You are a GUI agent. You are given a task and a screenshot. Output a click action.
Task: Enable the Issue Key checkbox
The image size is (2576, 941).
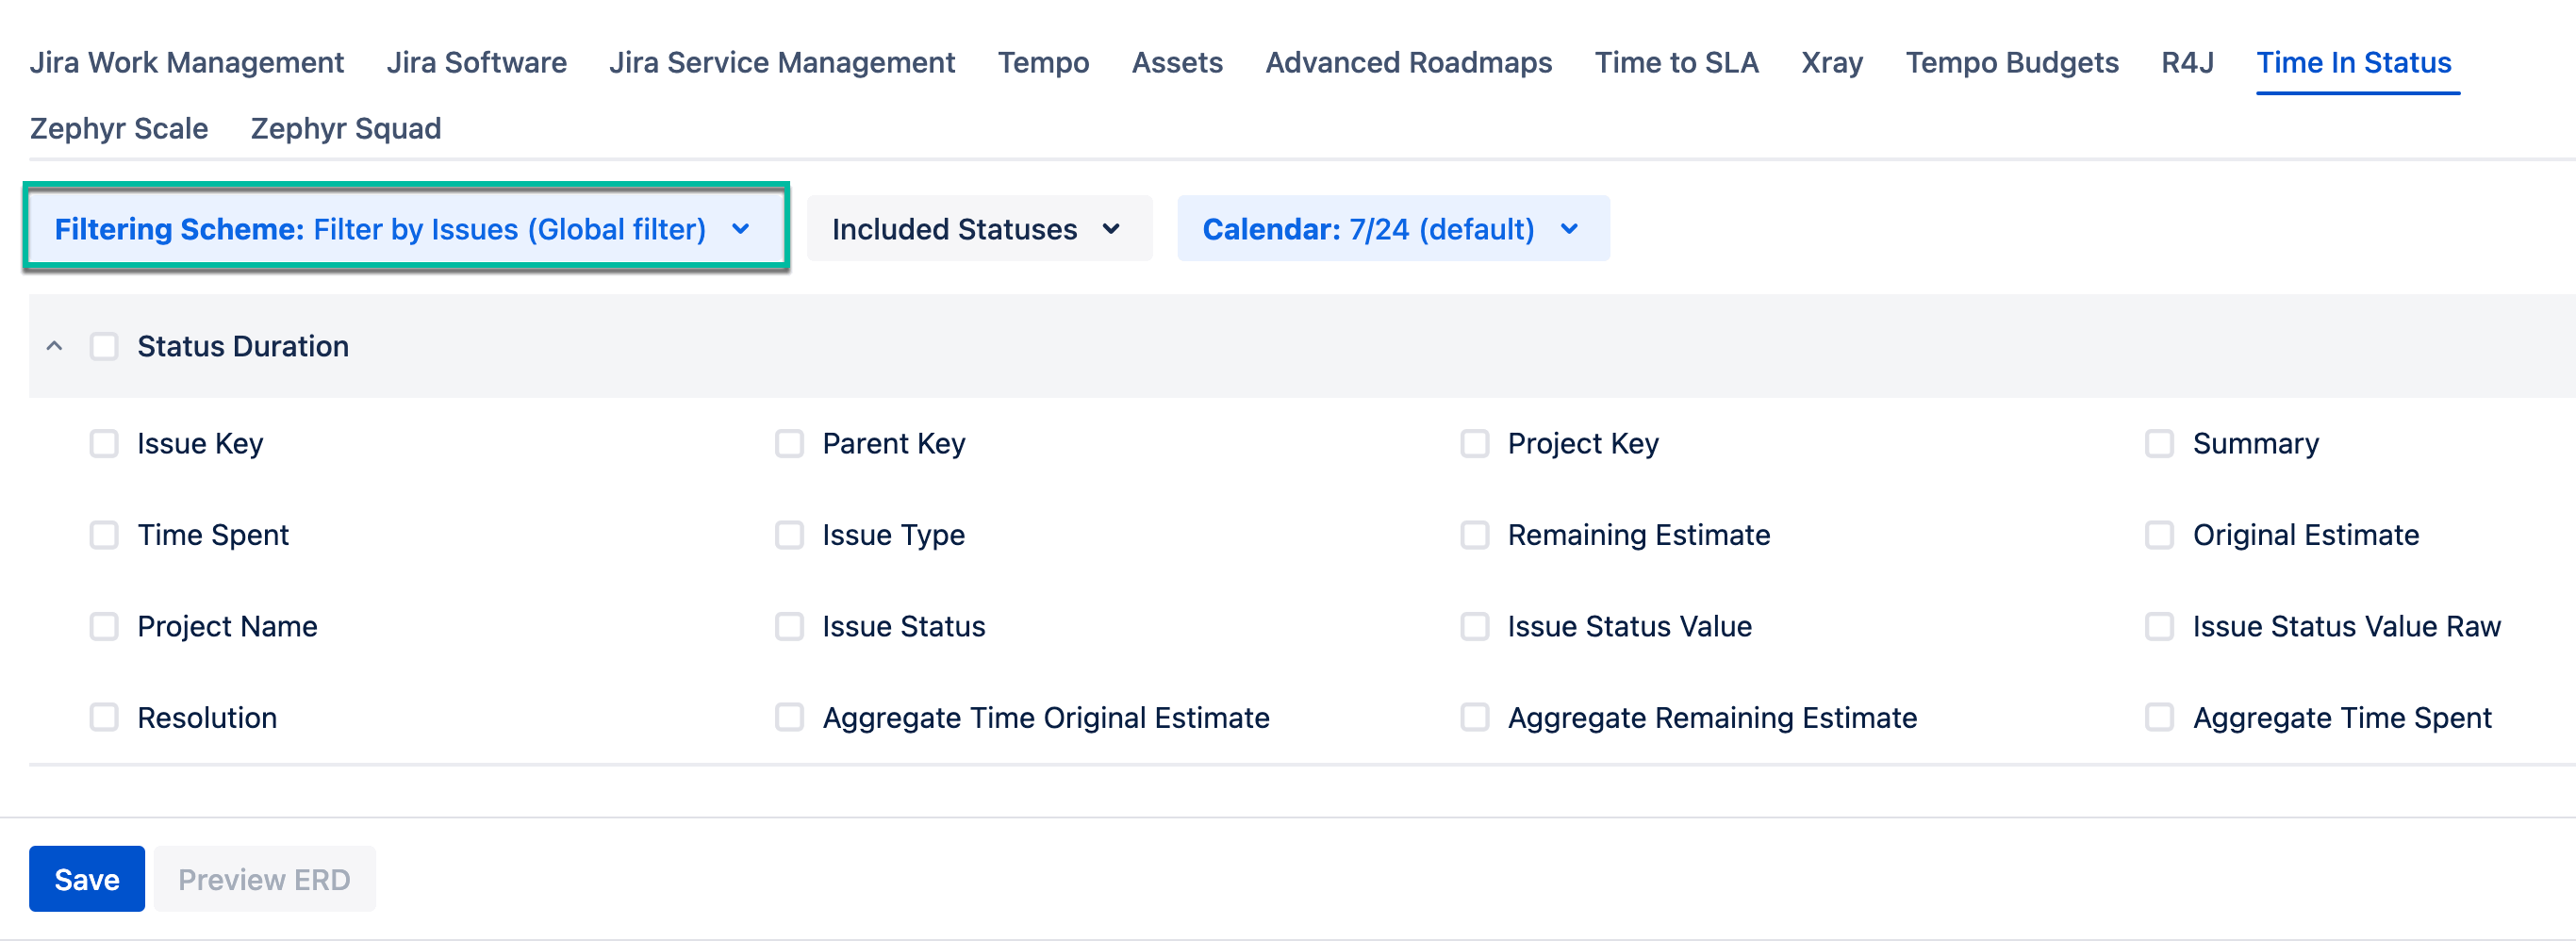pyautogui.click(x=104, y=443)
